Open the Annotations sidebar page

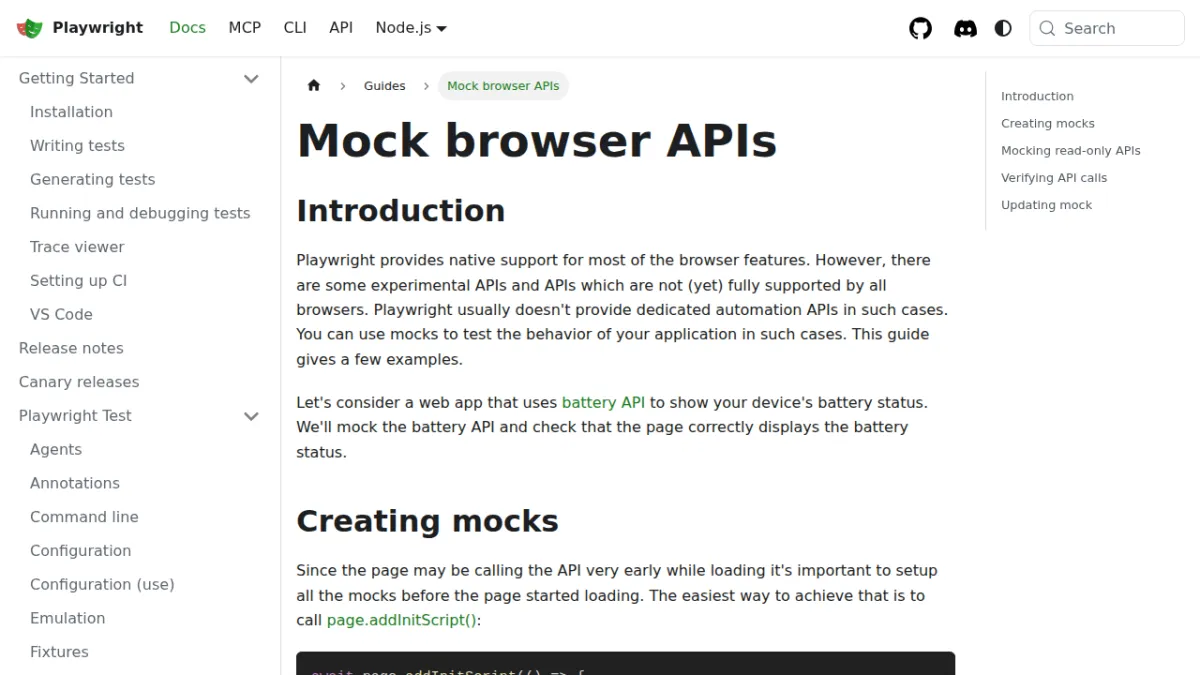coord(75,483)
